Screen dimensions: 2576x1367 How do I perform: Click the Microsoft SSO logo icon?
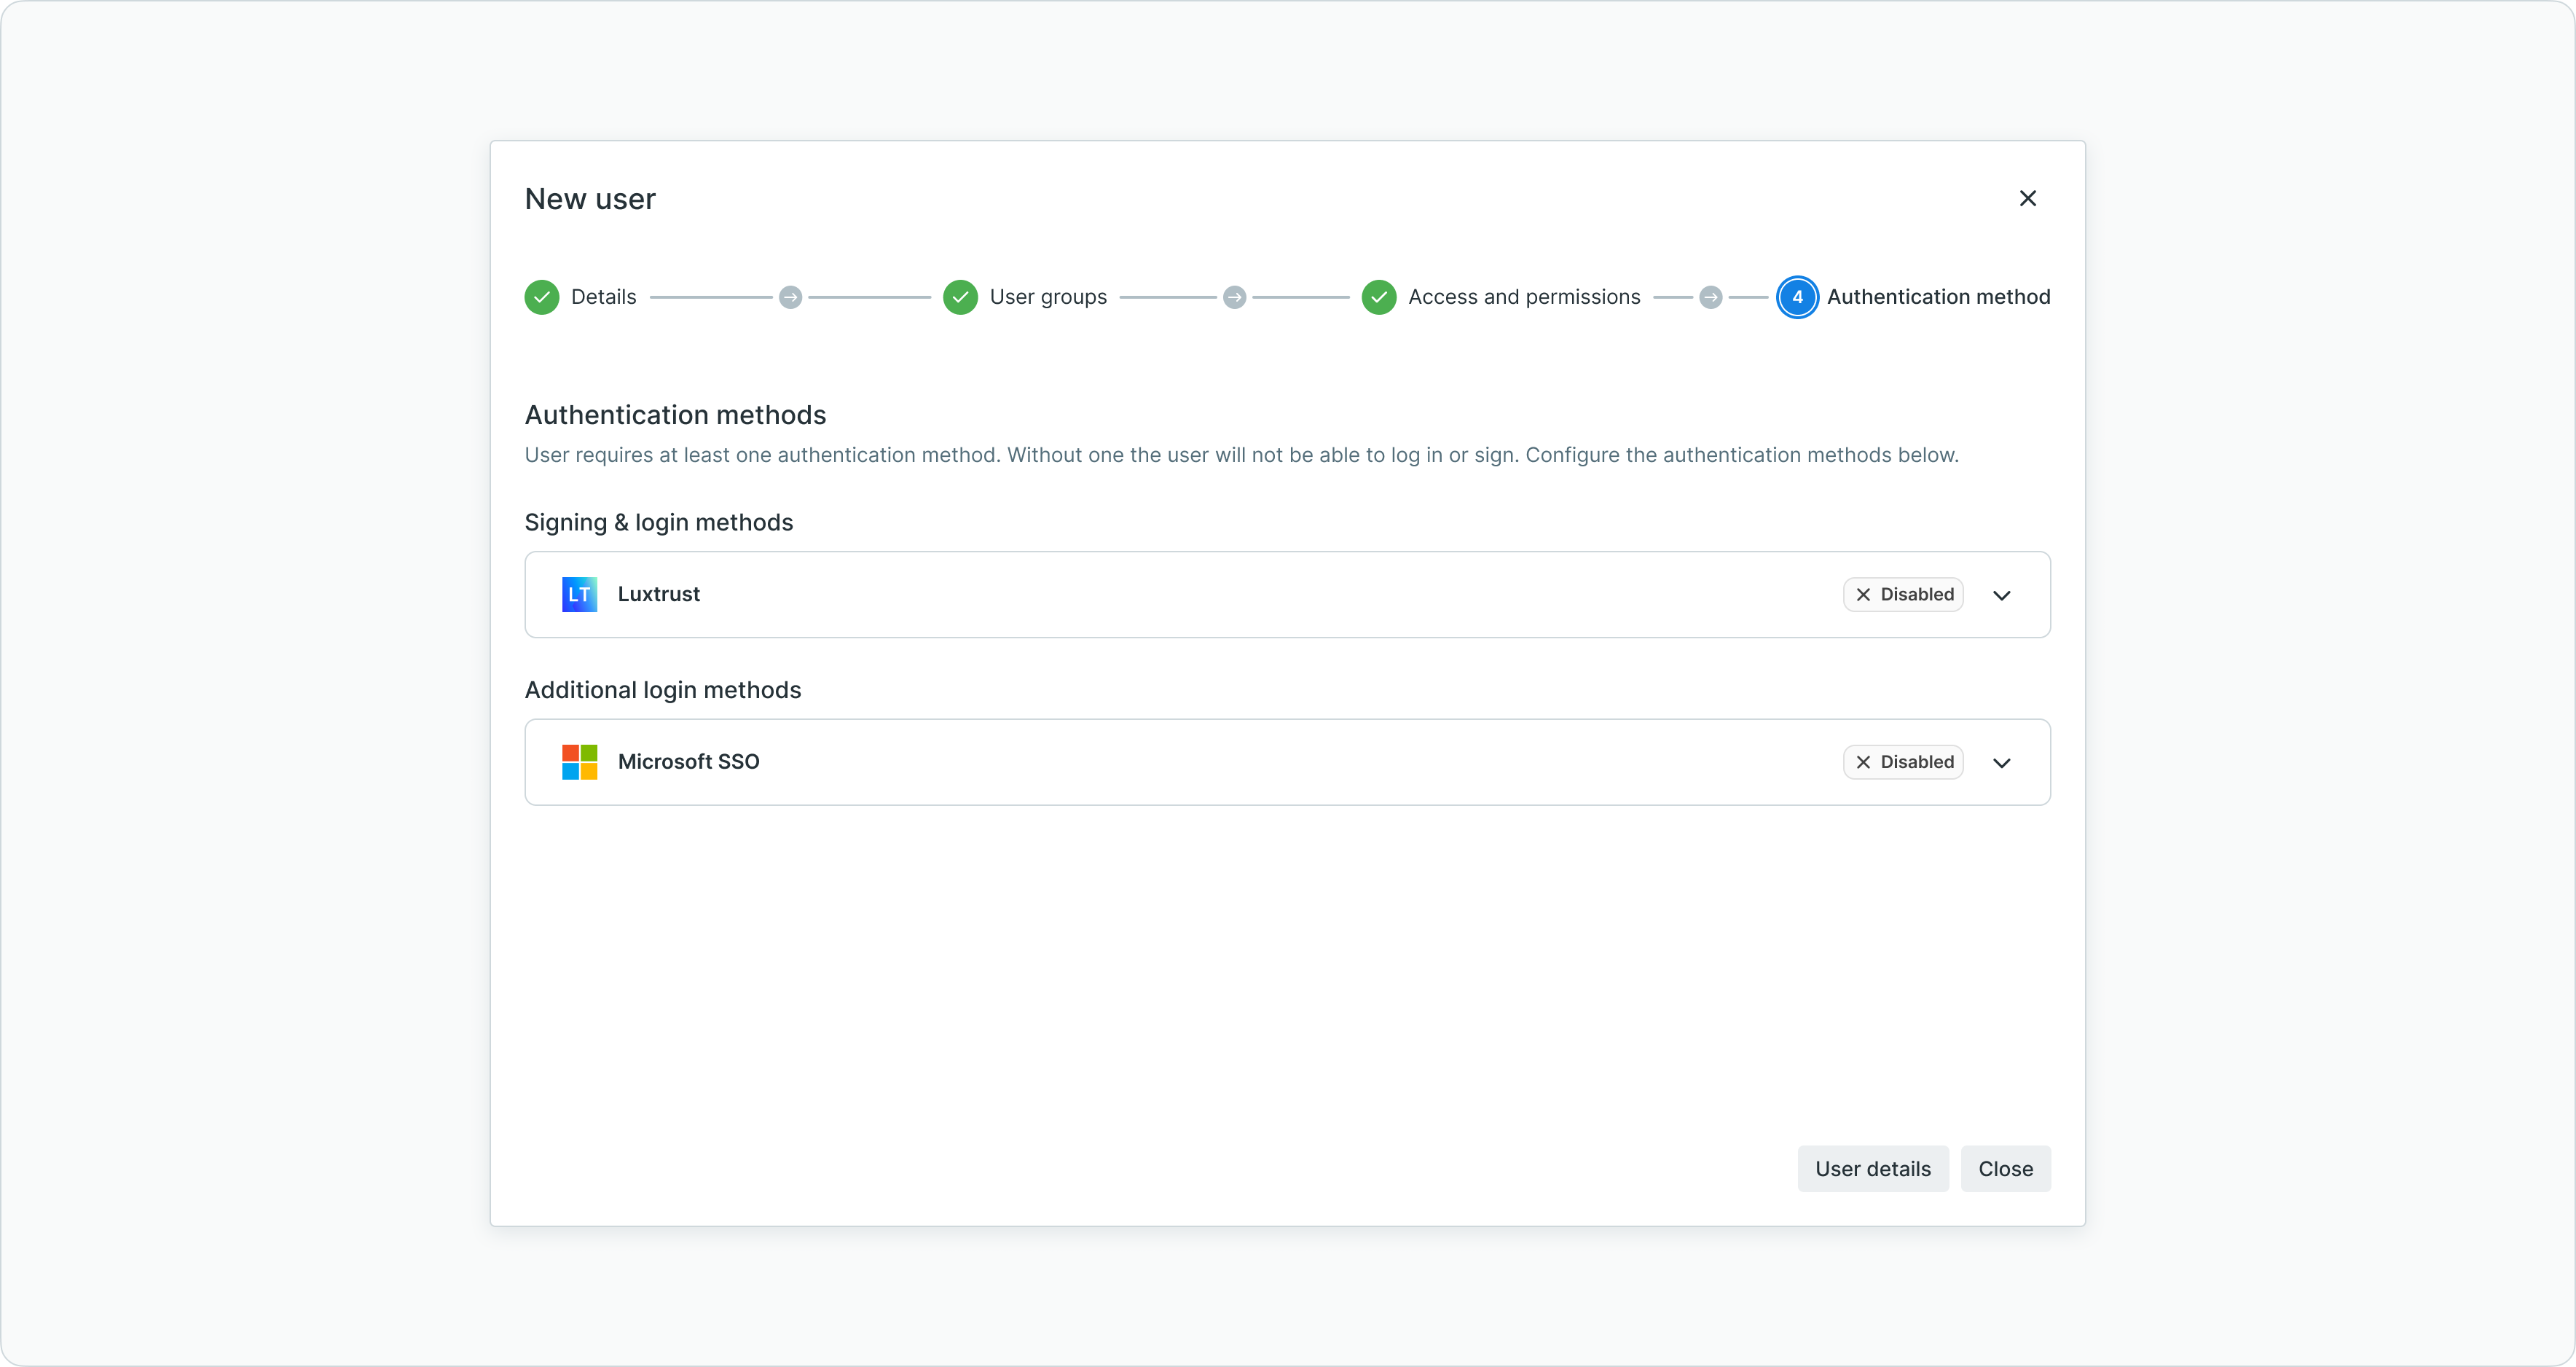point(579,762)
